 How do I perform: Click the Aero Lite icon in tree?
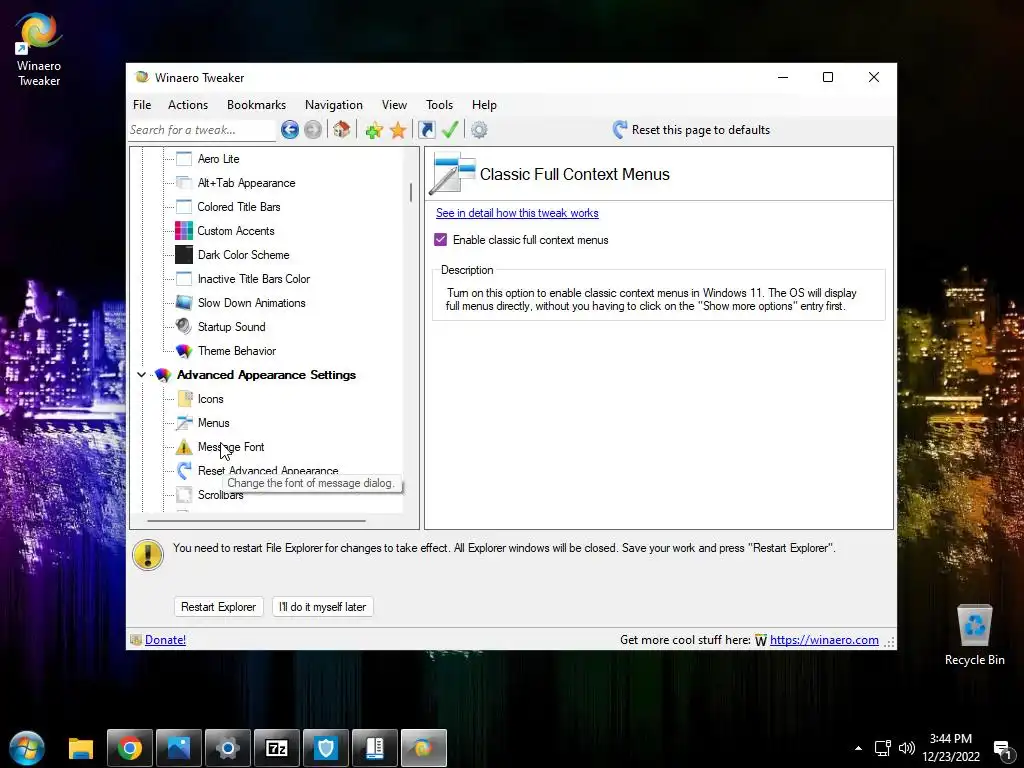click(x=184, y=159)
